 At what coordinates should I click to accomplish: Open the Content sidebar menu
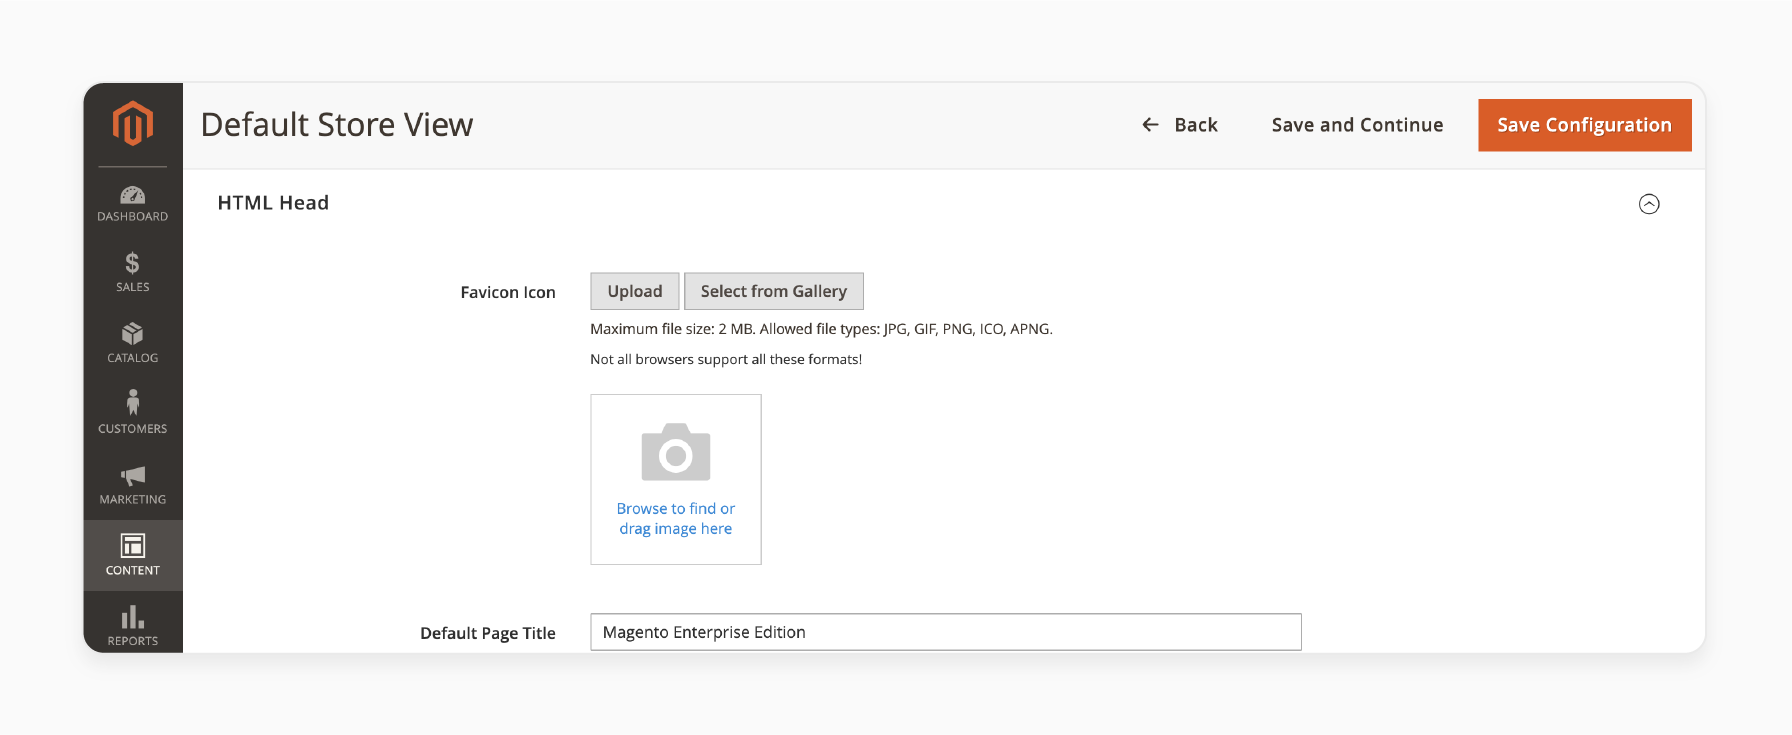point(133,555)
